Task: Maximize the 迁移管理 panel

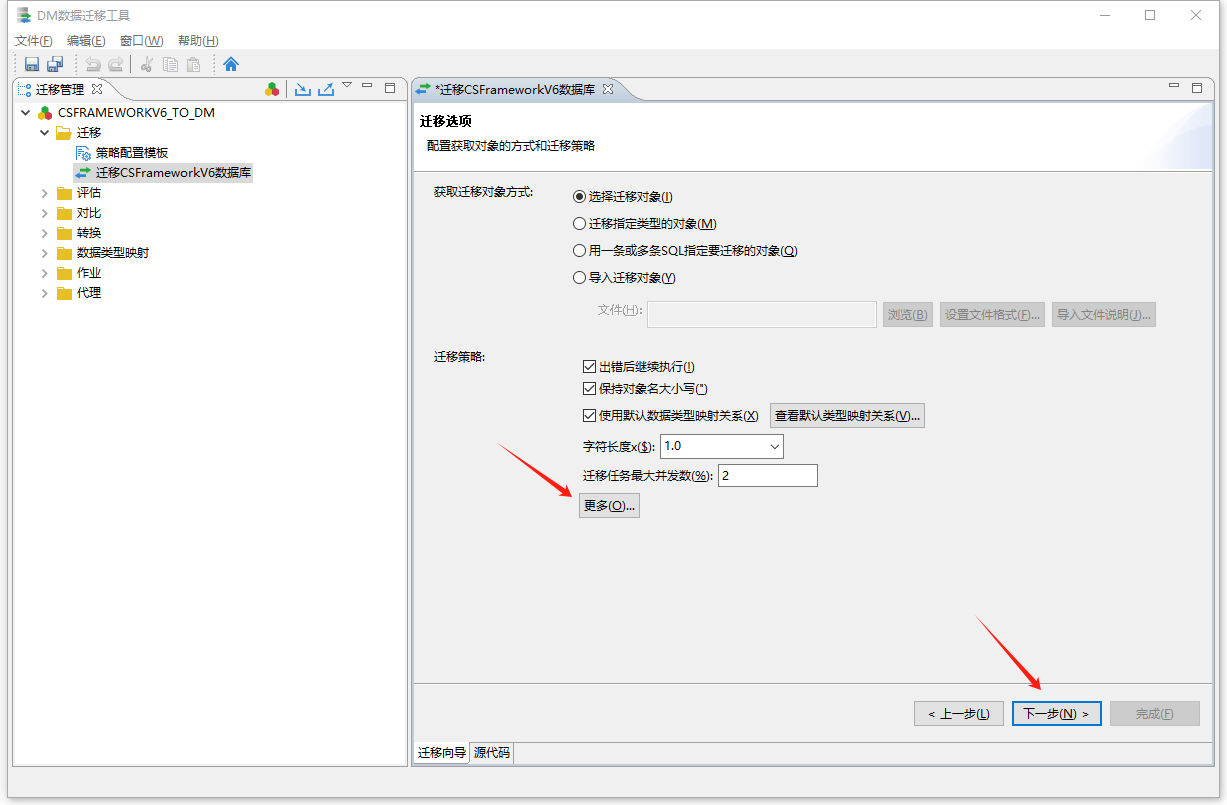Action: tap(390, 88)
